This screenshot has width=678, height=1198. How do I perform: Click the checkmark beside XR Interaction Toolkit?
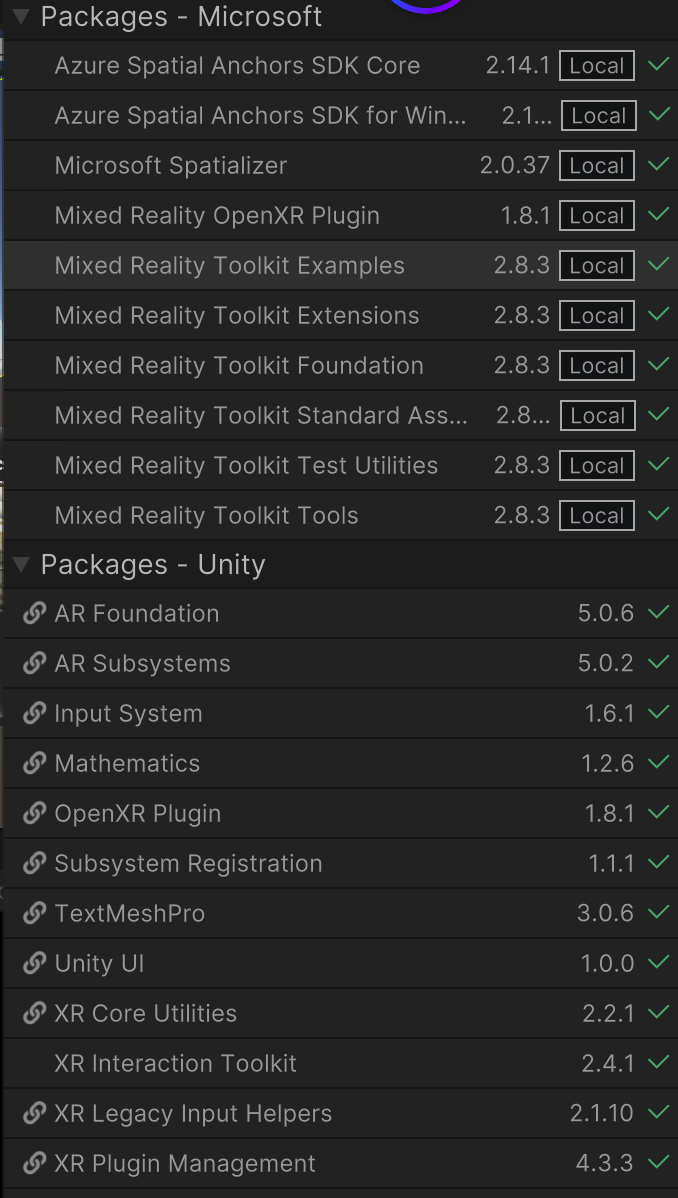[x=658, y=1063]
